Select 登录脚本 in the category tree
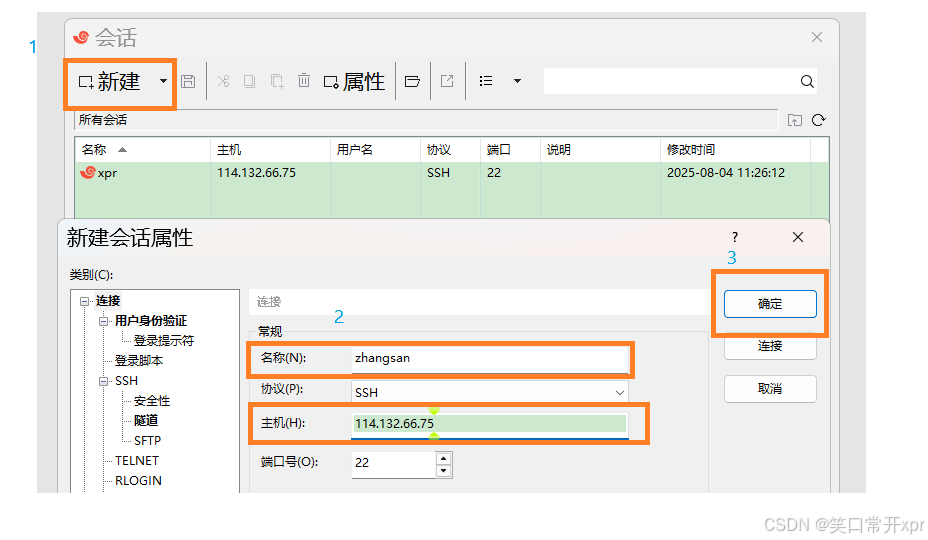 138,361
